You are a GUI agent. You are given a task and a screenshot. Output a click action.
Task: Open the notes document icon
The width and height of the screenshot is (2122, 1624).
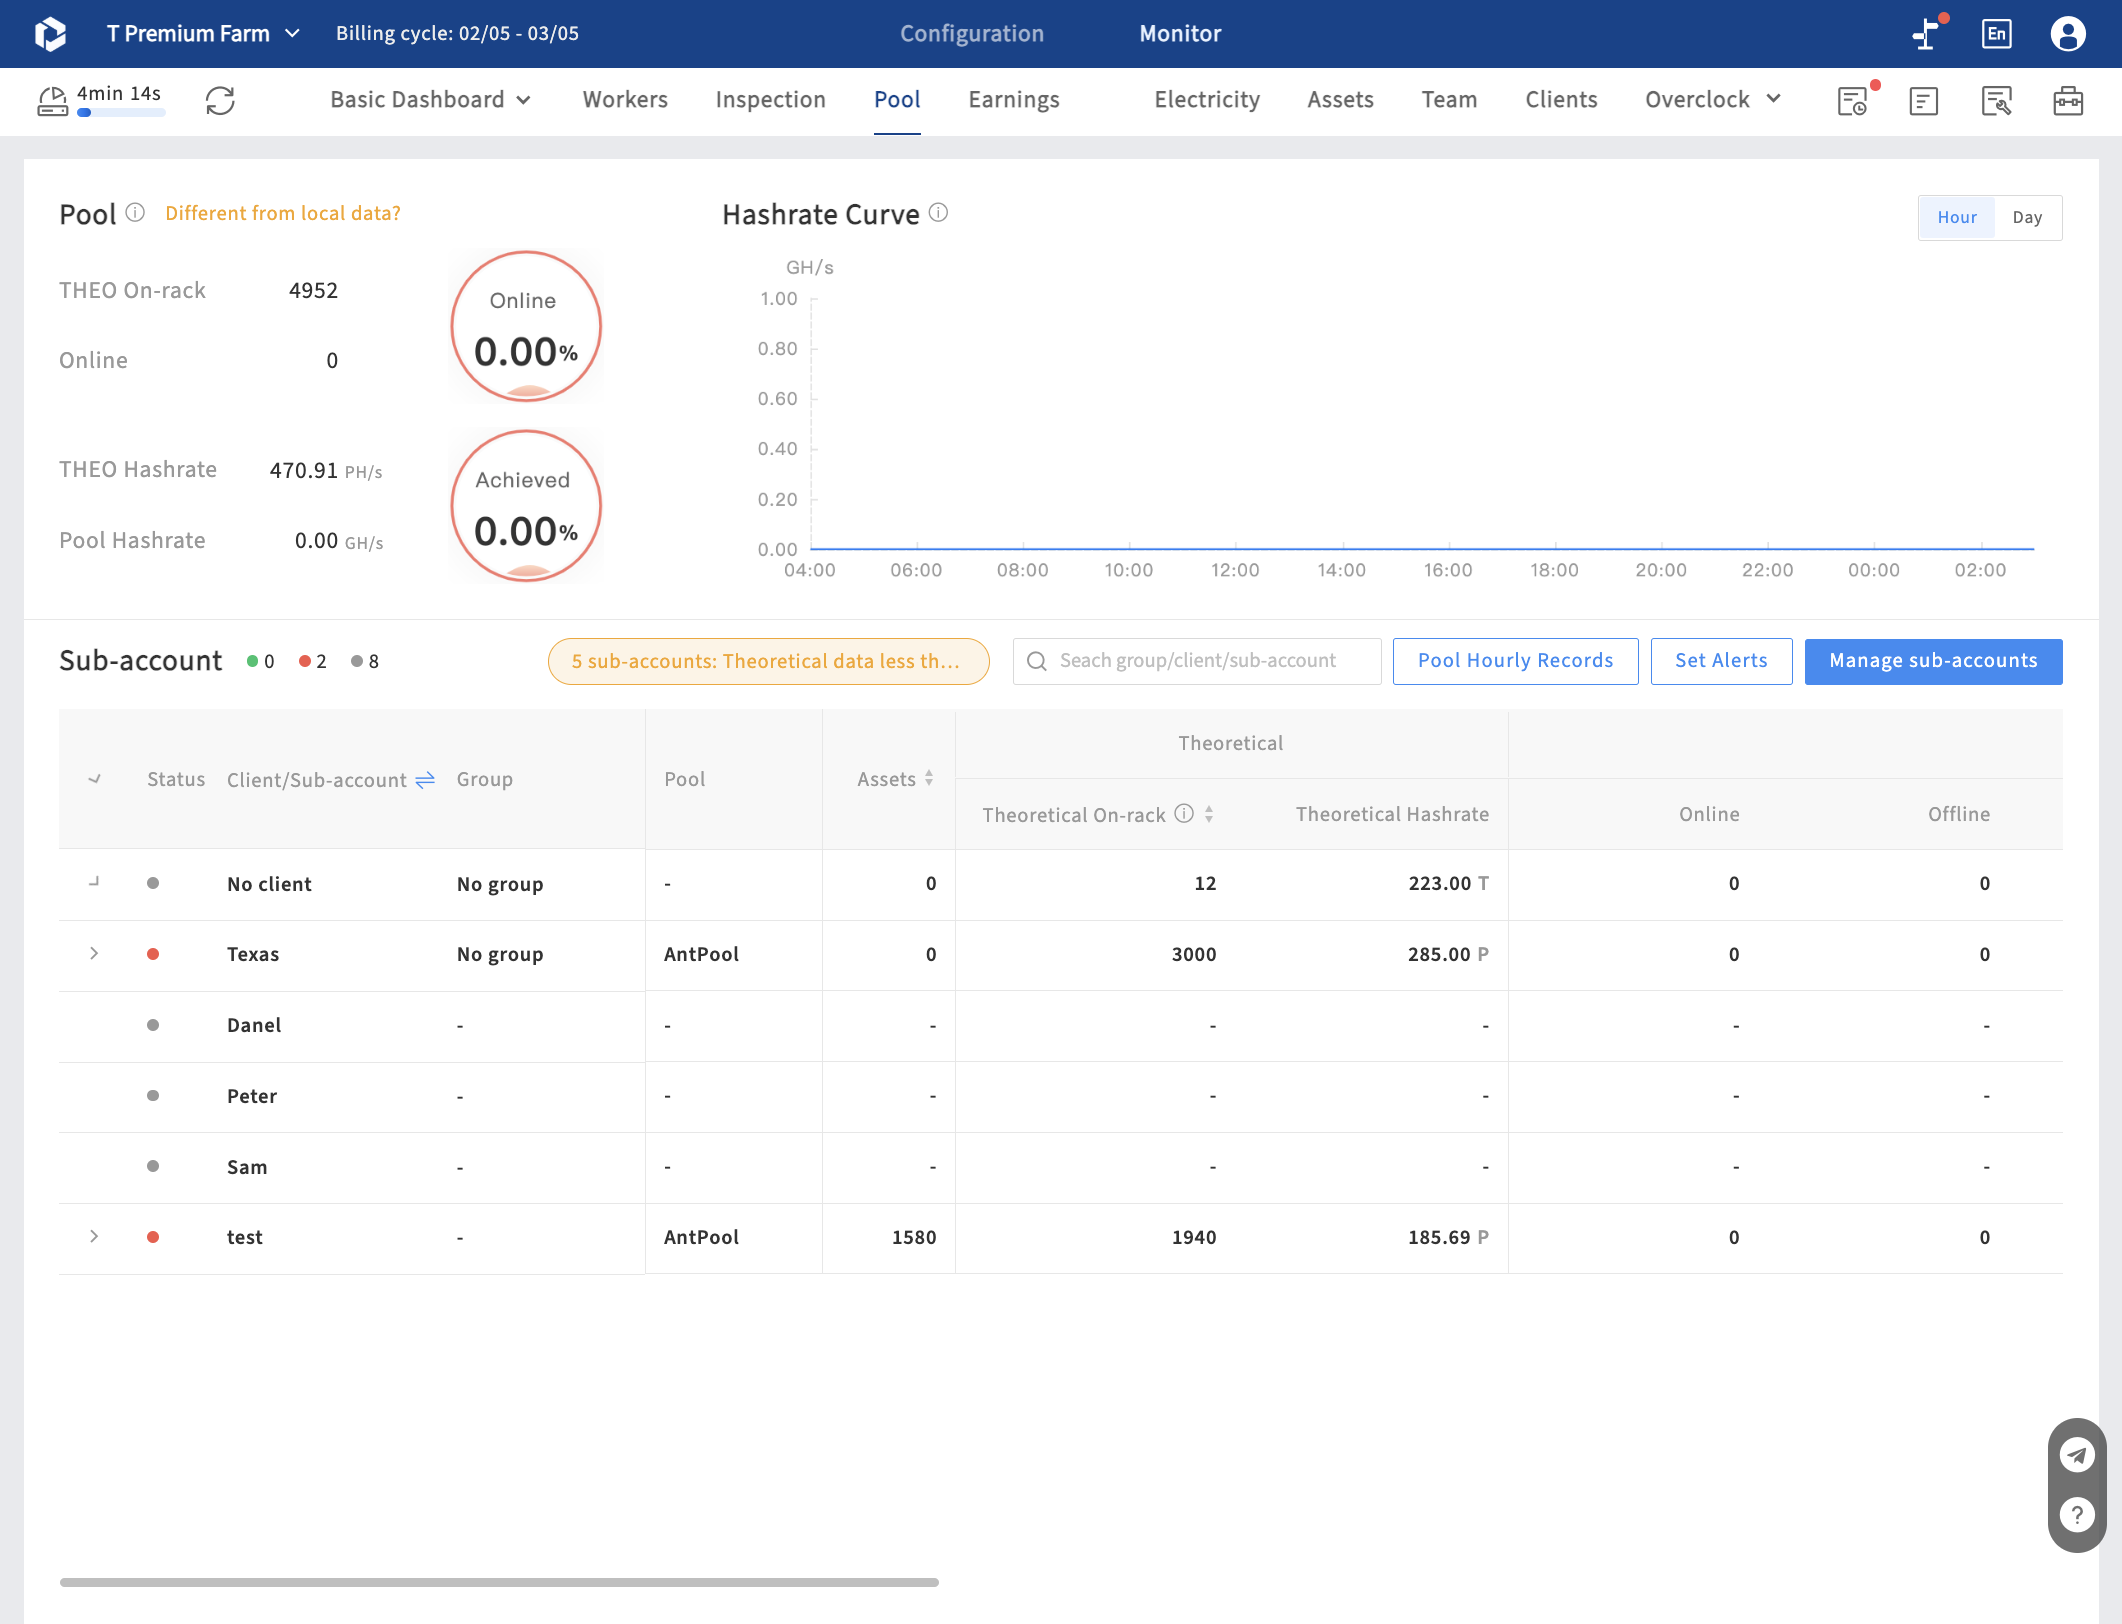[x=1923, y=100]
